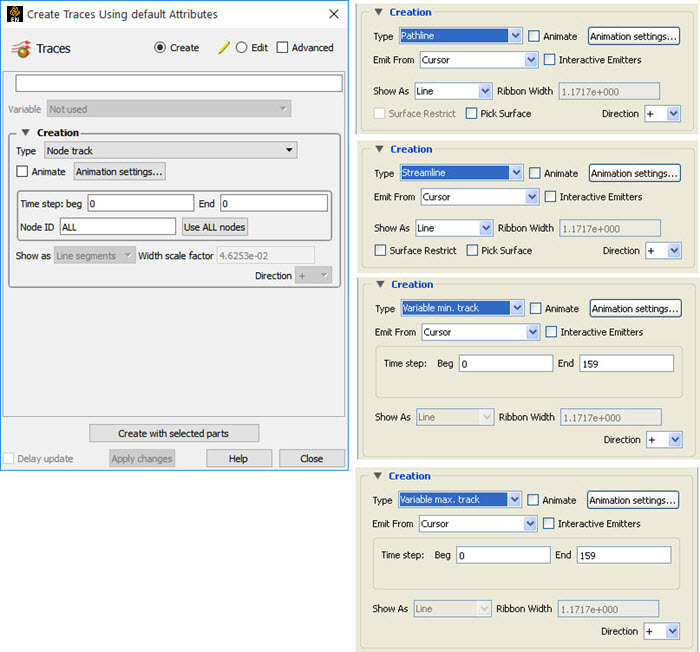Click the EnSight app icon in title bar
This screenshot has width=700, height=652.
coord(15,14)
